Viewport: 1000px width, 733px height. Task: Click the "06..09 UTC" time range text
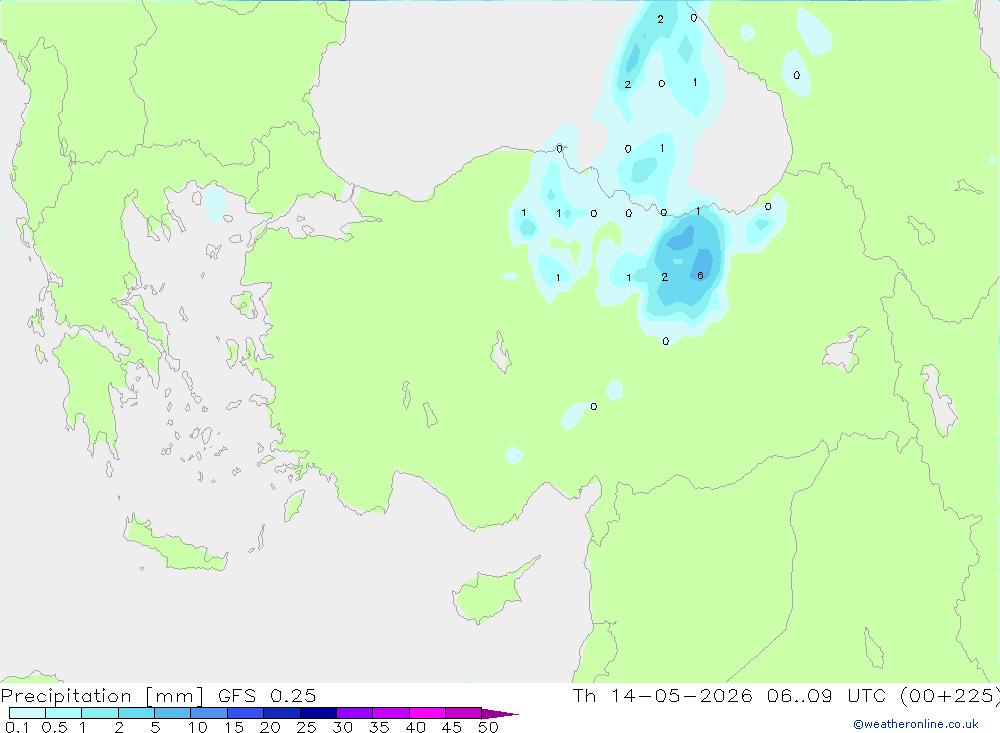pyautogui.click(x=829, y=695)
